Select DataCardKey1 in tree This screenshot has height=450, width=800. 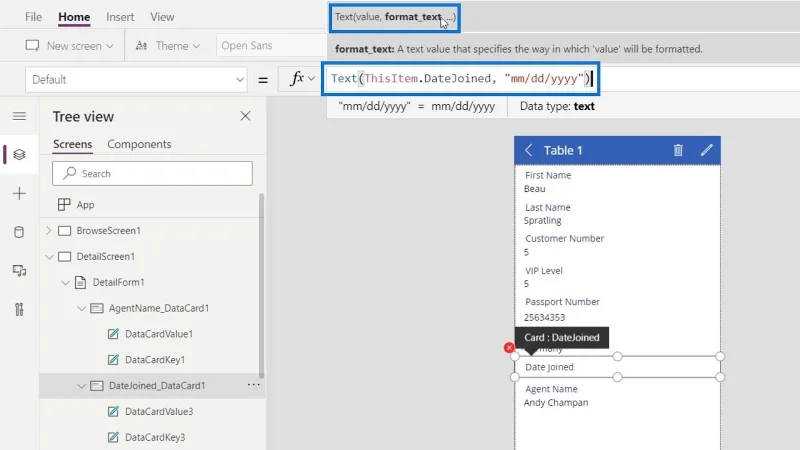coord(155,360)
